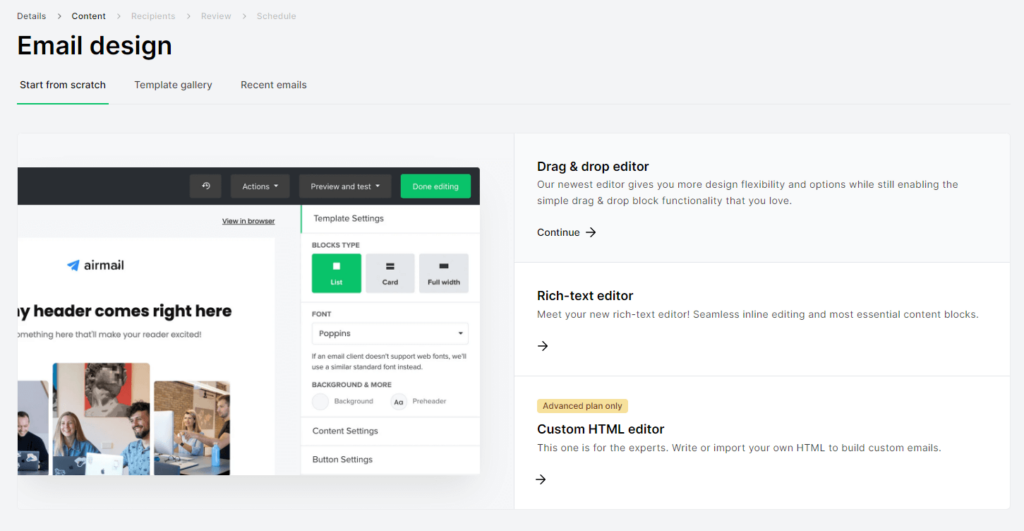The height and width of the screenshot is (531, 1024).
Task: Go to Content breadcrumb step
Action: (88, 16)
